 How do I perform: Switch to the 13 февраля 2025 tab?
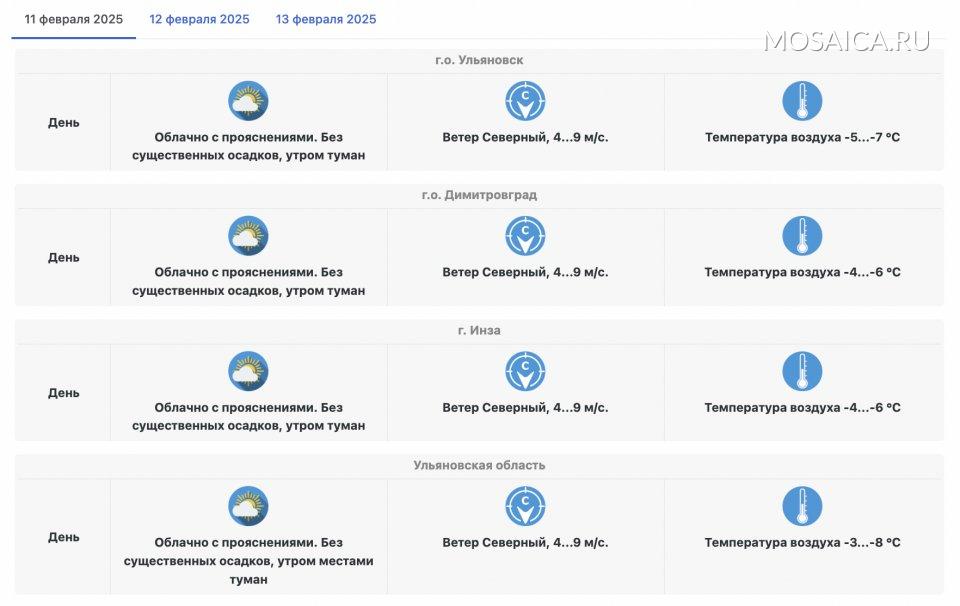click(326, 20)
